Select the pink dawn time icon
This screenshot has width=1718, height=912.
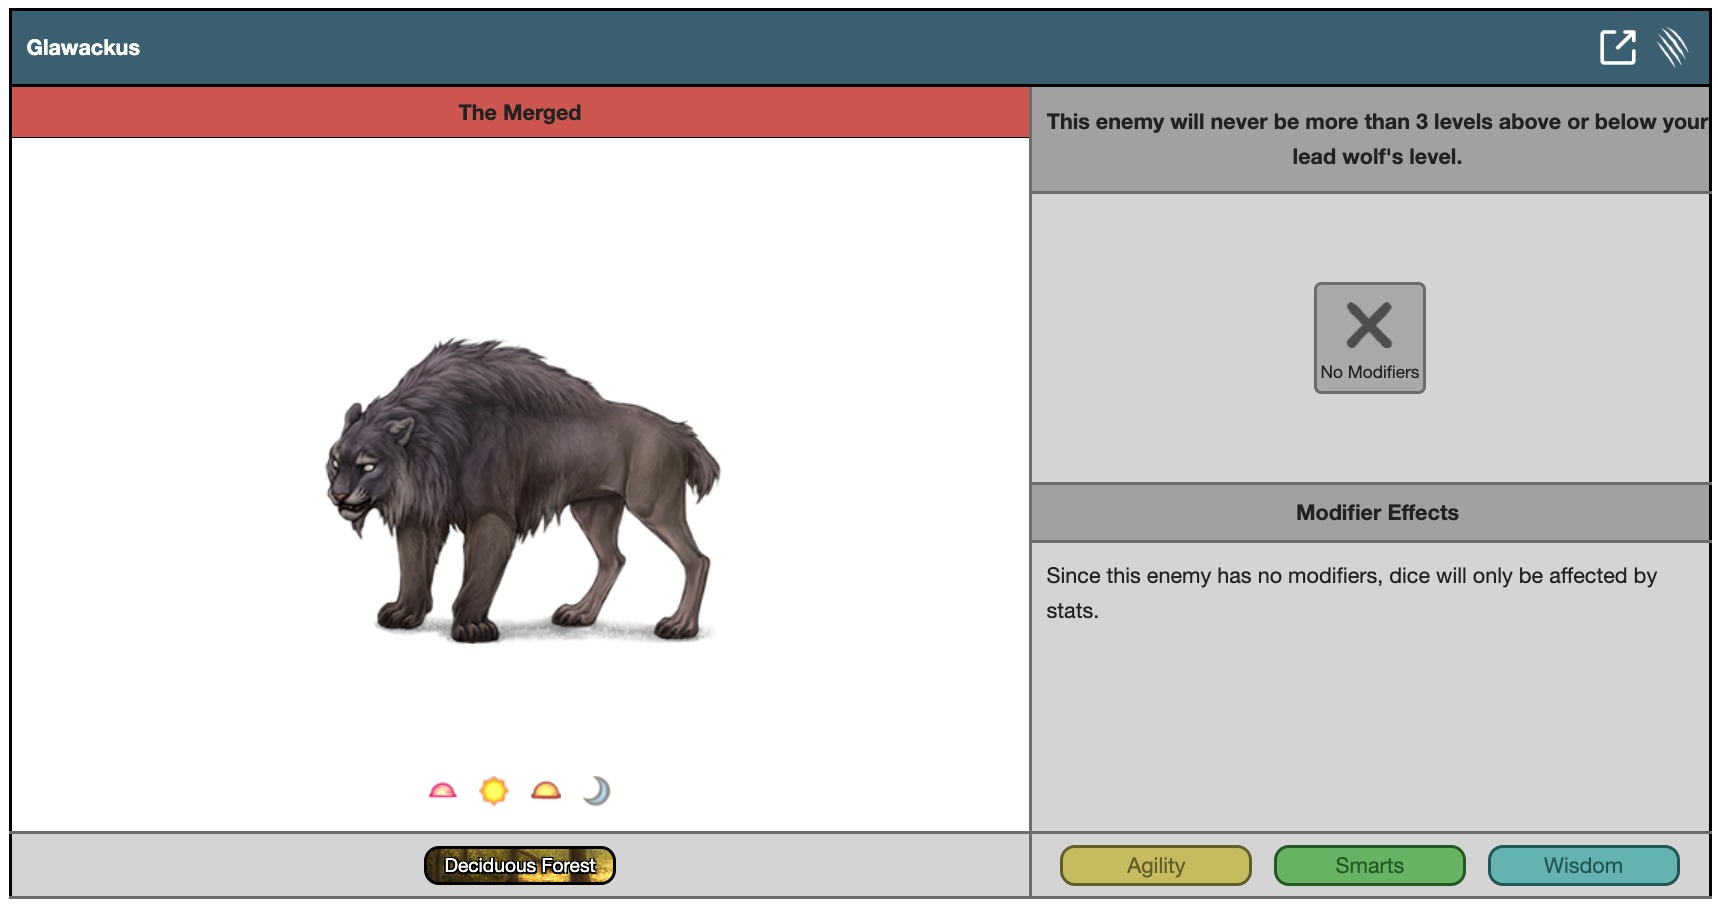(442, 791)
